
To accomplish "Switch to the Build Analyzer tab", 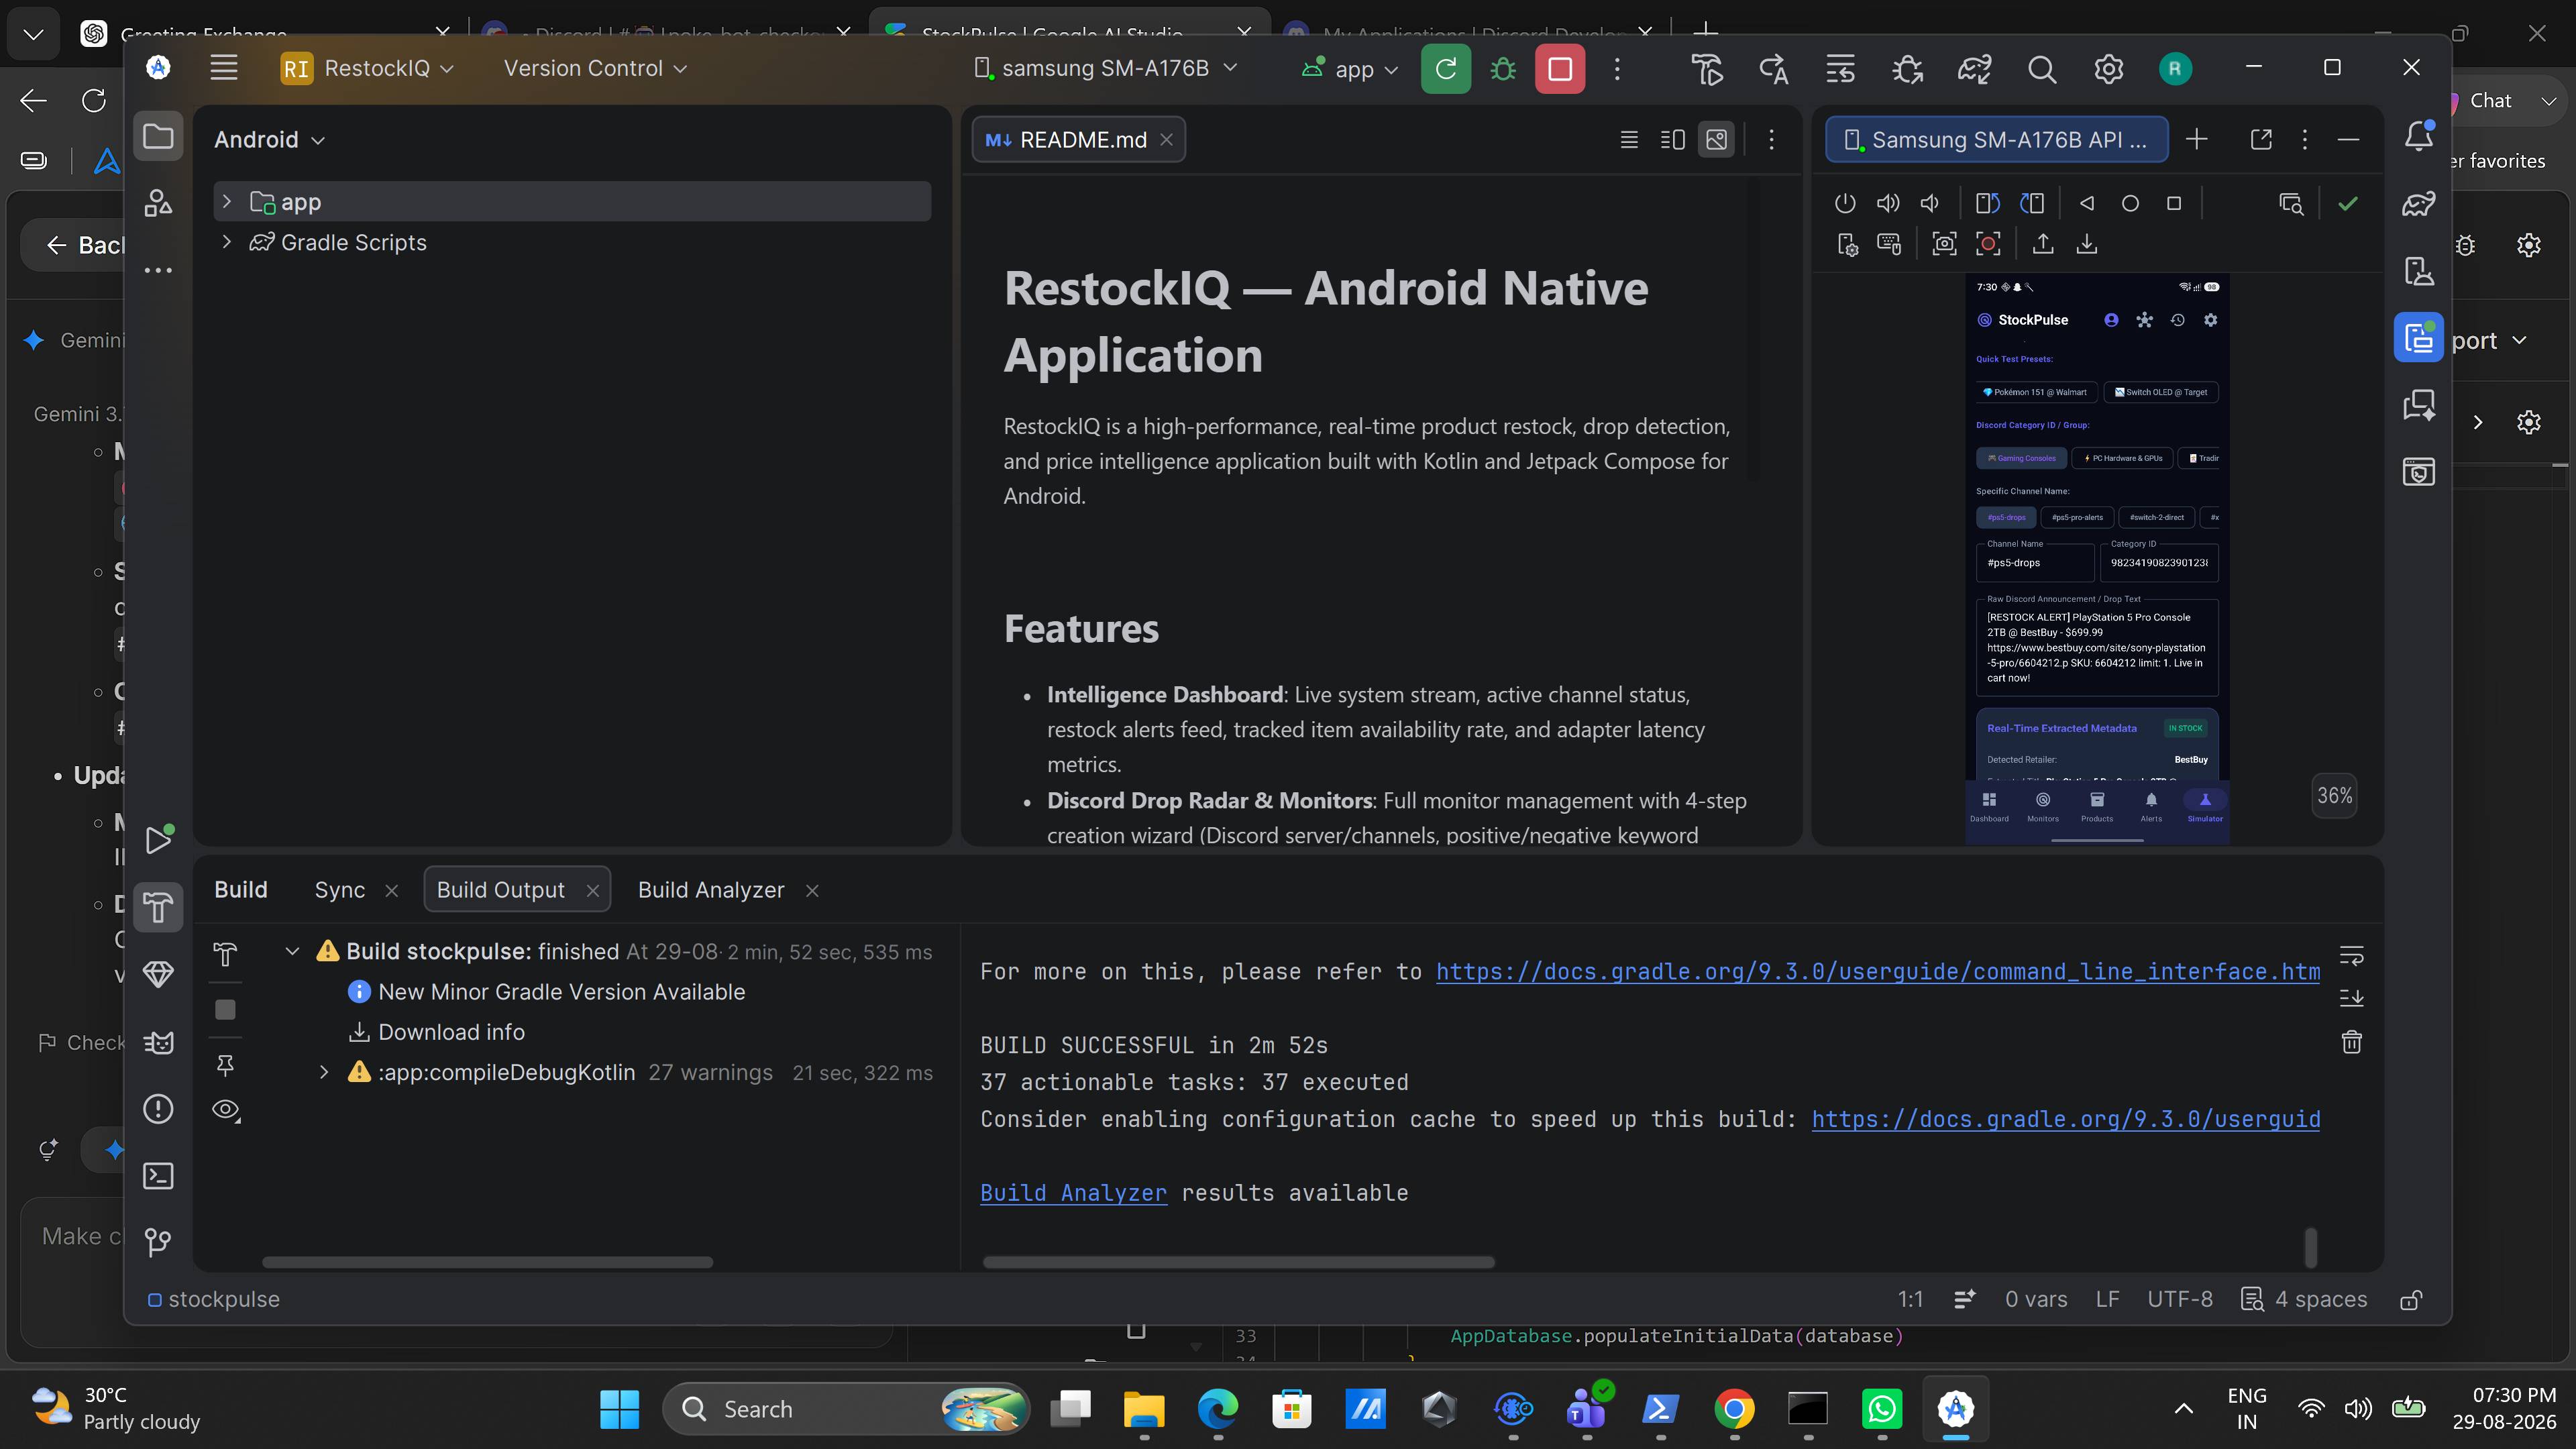I will [x=711, y=890].
